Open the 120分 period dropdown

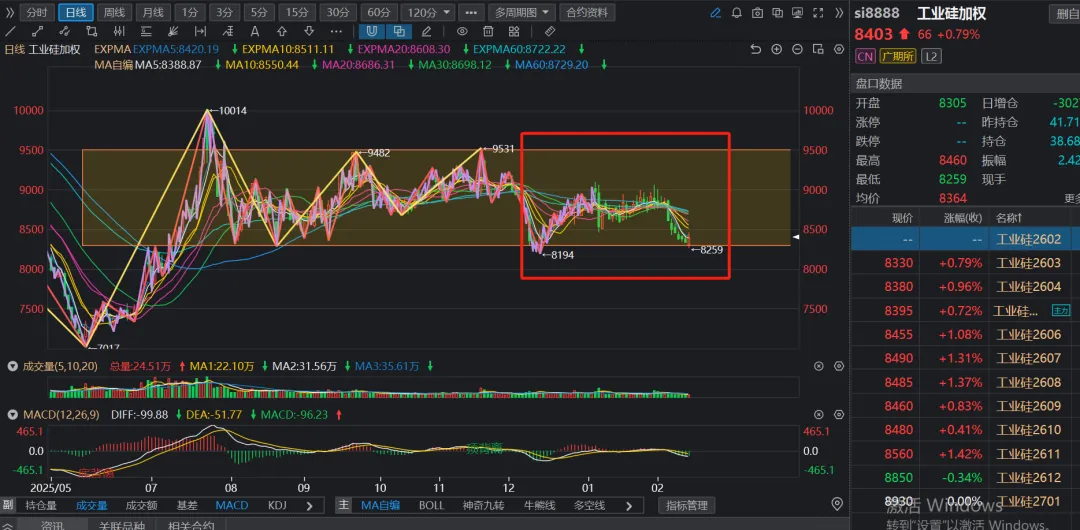428,12
